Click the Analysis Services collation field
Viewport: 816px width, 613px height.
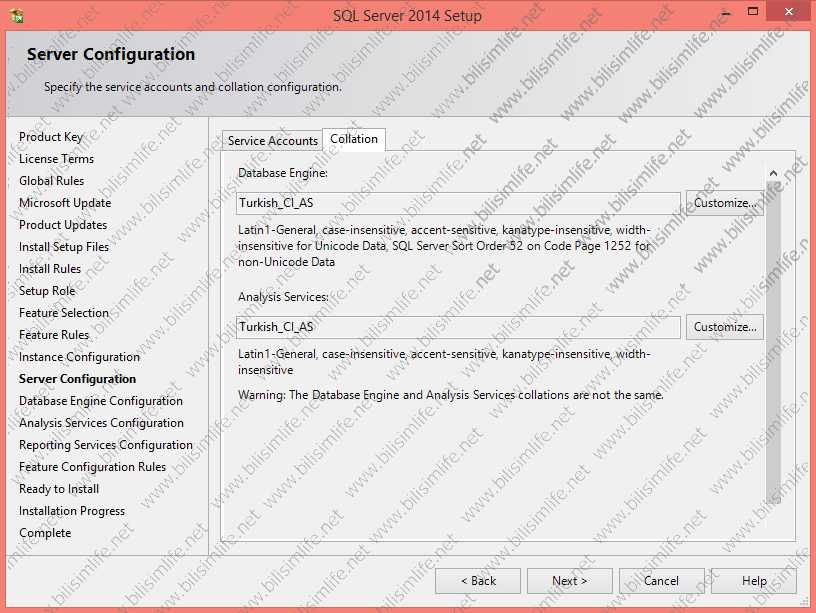click(458, 327)
